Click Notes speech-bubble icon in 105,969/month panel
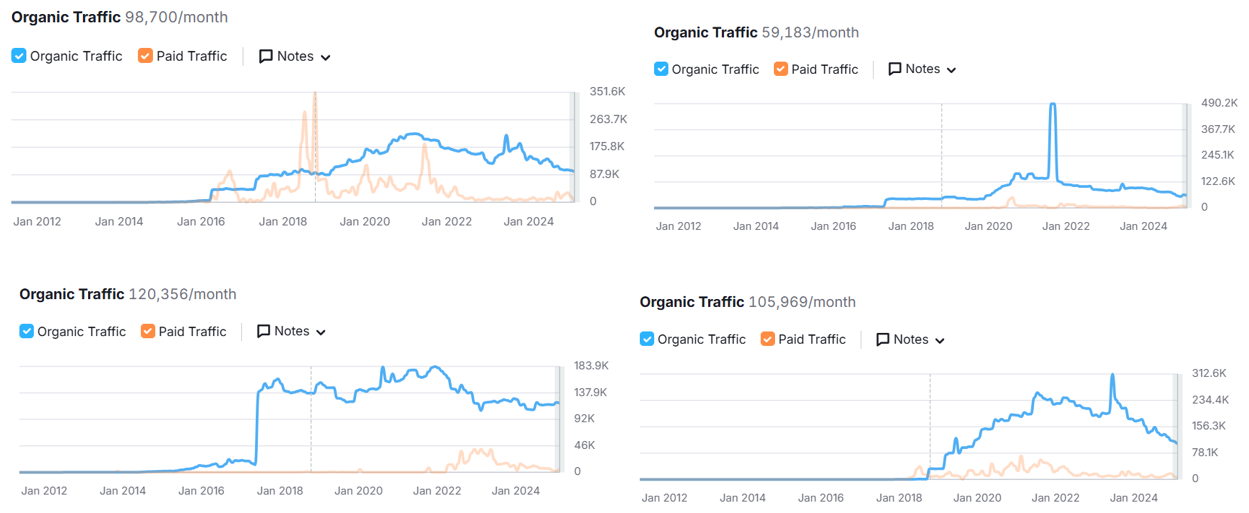The height and width of the screenshot is (513, 1249). [x=883, y=340]
